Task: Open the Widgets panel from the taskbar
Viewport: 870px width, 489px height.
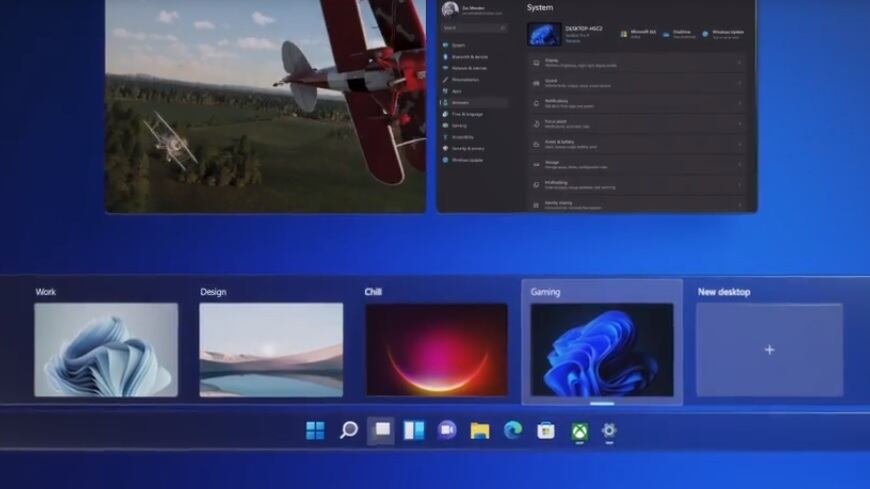Action: [414, 430]
